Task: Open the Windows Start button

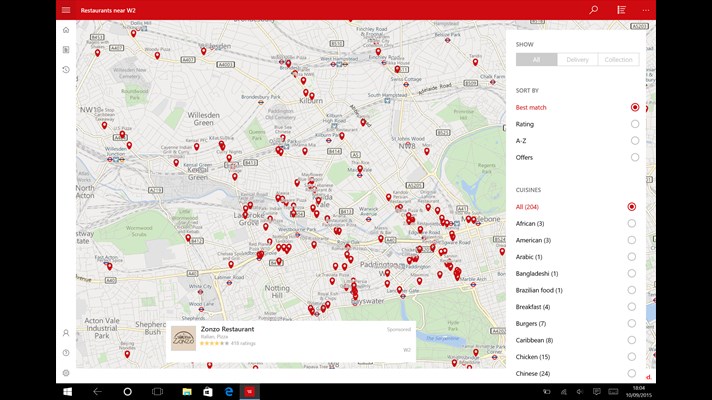Action: pyautogui.click(x=68, y=391)
